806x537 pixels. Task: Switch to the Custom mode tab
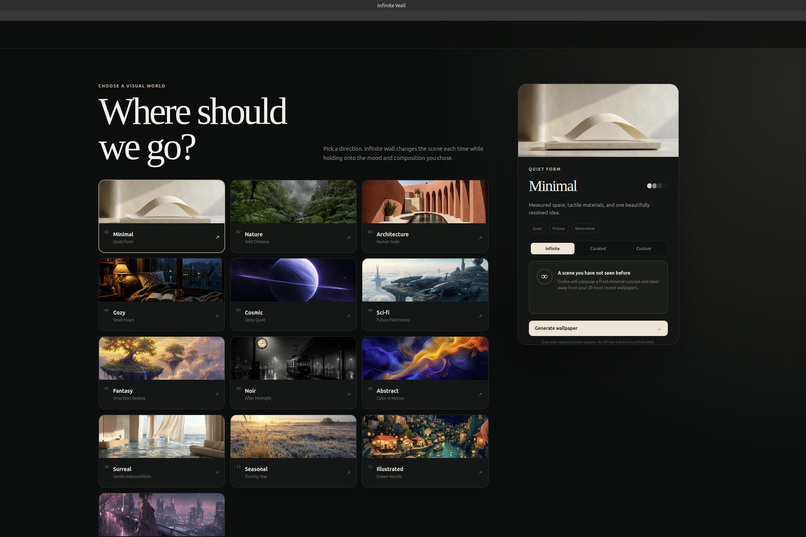point(644,249)
